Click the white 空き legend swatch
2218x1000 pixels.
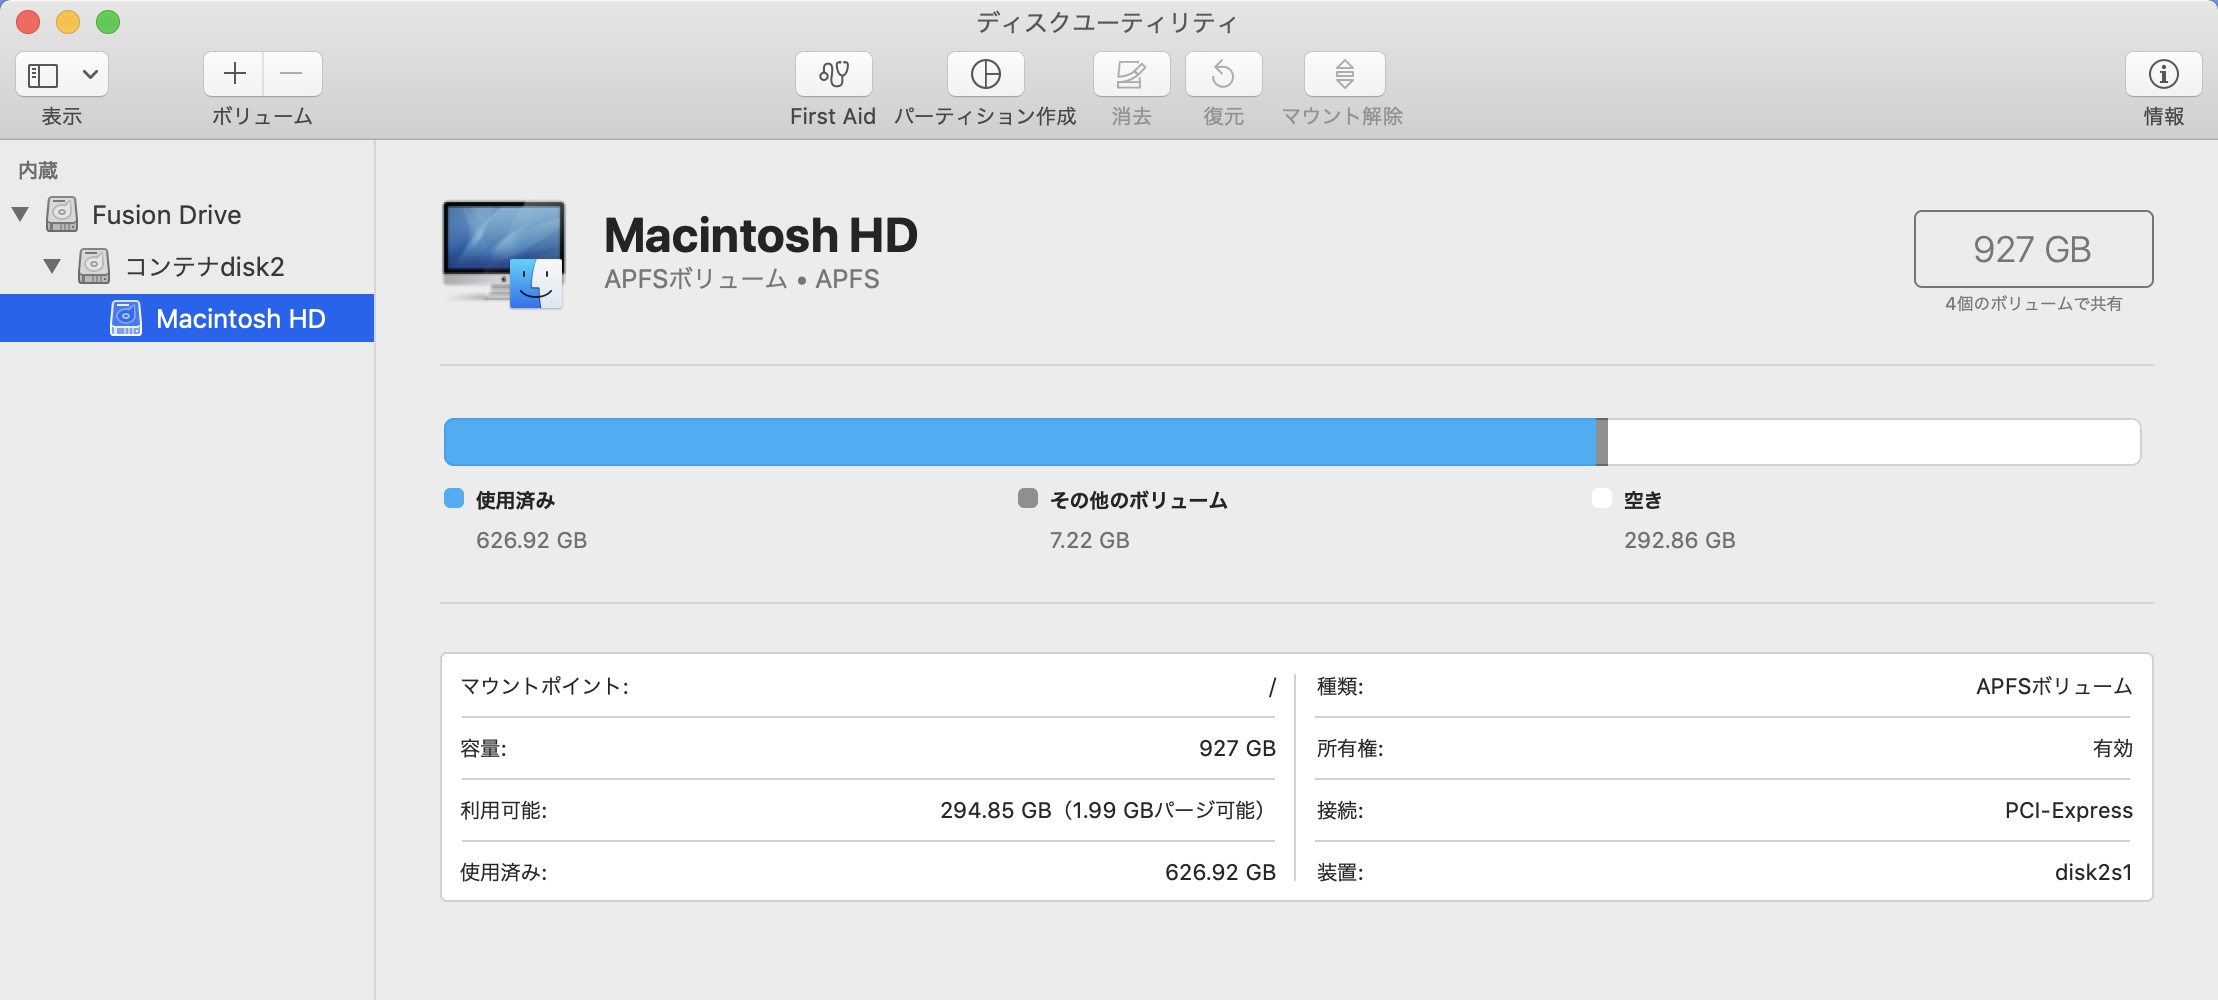(1602, 498)
